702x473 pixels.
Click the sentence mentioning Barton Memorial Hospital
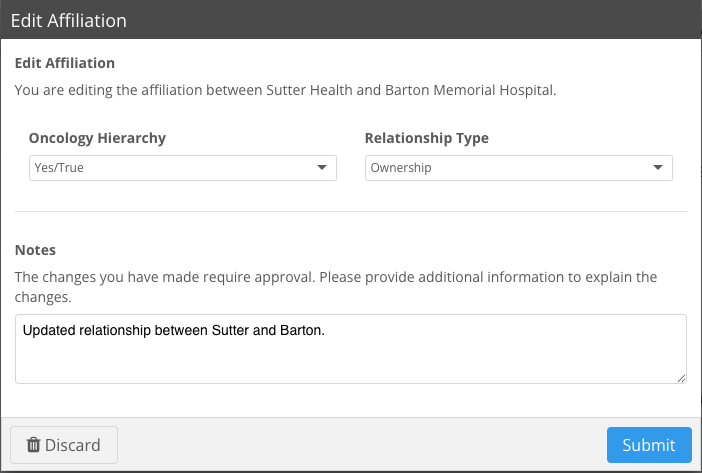[286, 90]
